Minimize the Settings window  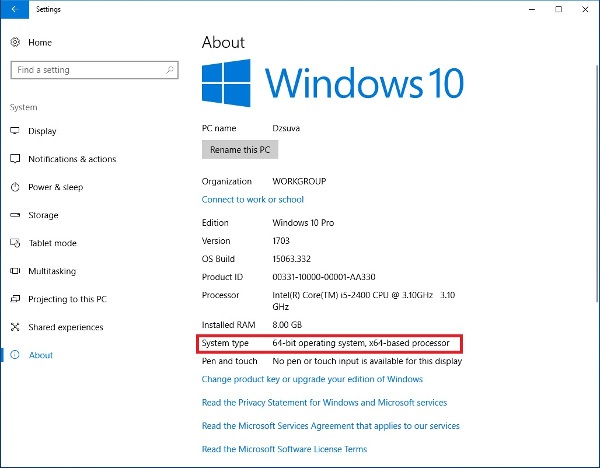(532, 9)
